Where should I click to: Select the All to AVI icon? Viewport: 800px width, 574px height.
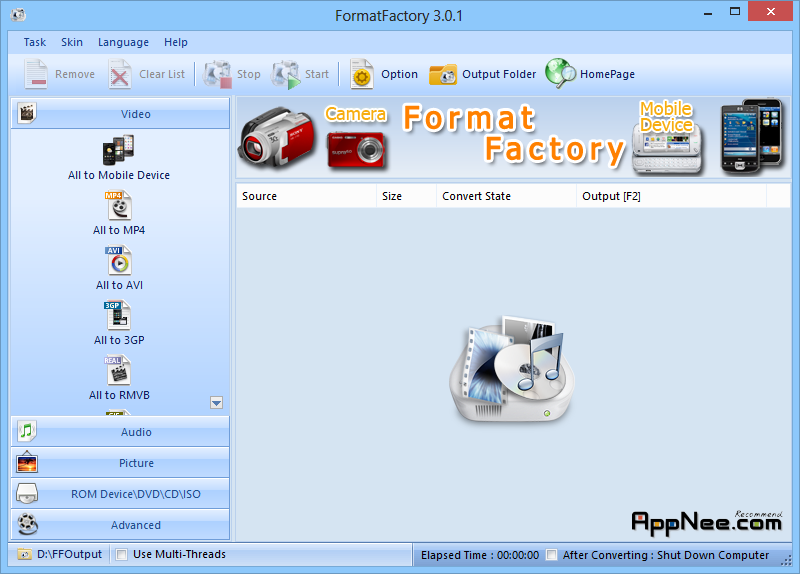click(x=119, y=260)
